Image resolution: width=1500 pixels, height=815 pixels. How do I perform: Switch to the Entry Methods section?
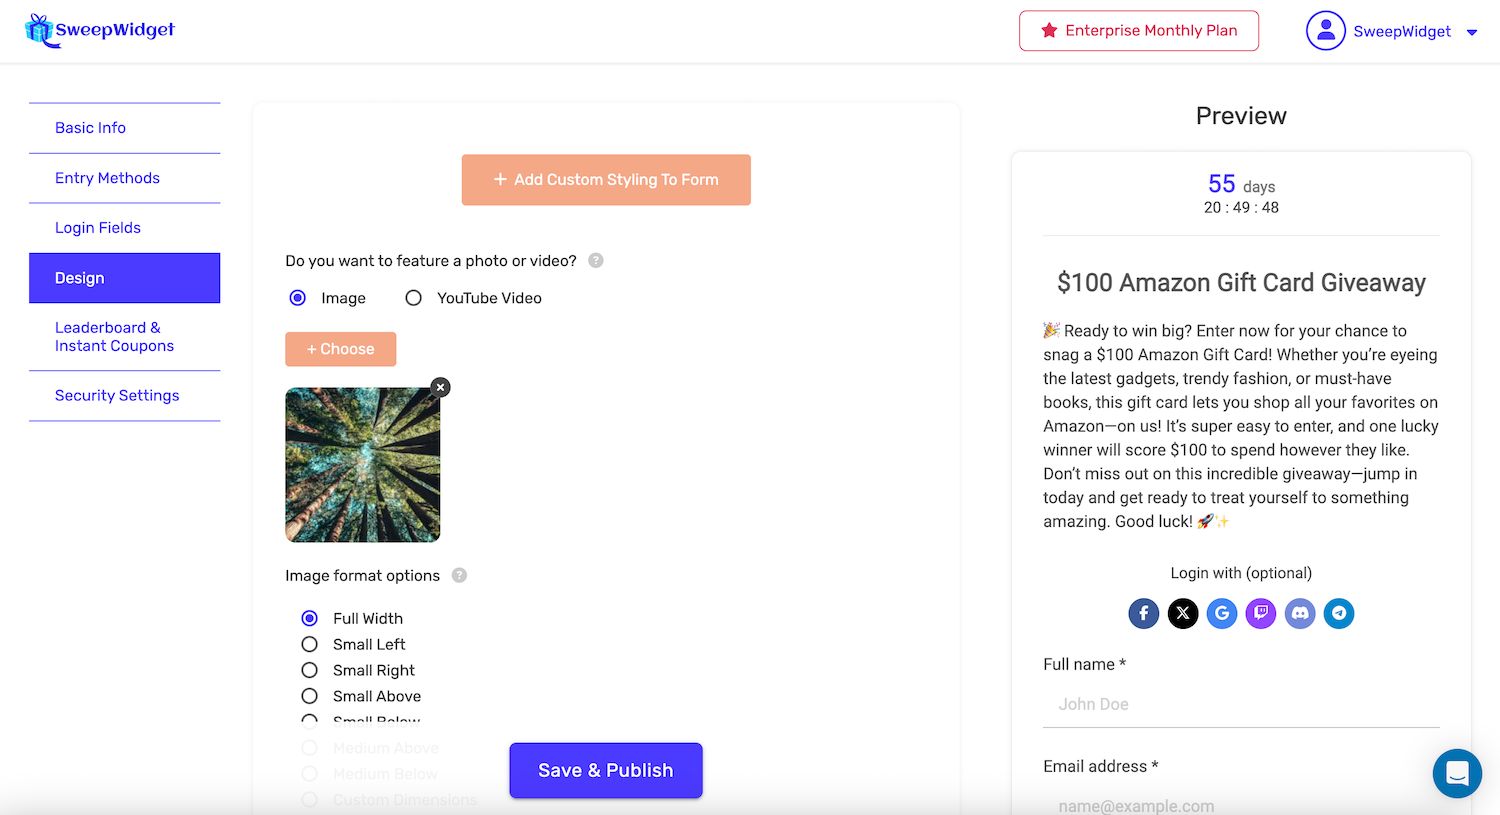107,178
